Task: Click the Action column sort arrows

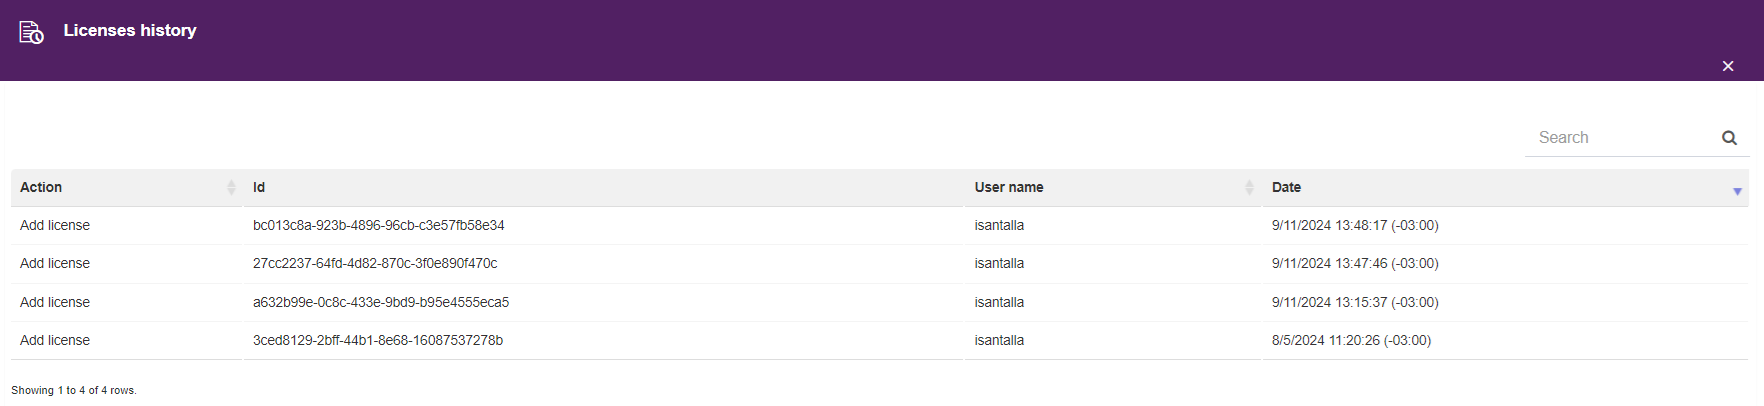Action: [231, 188]
